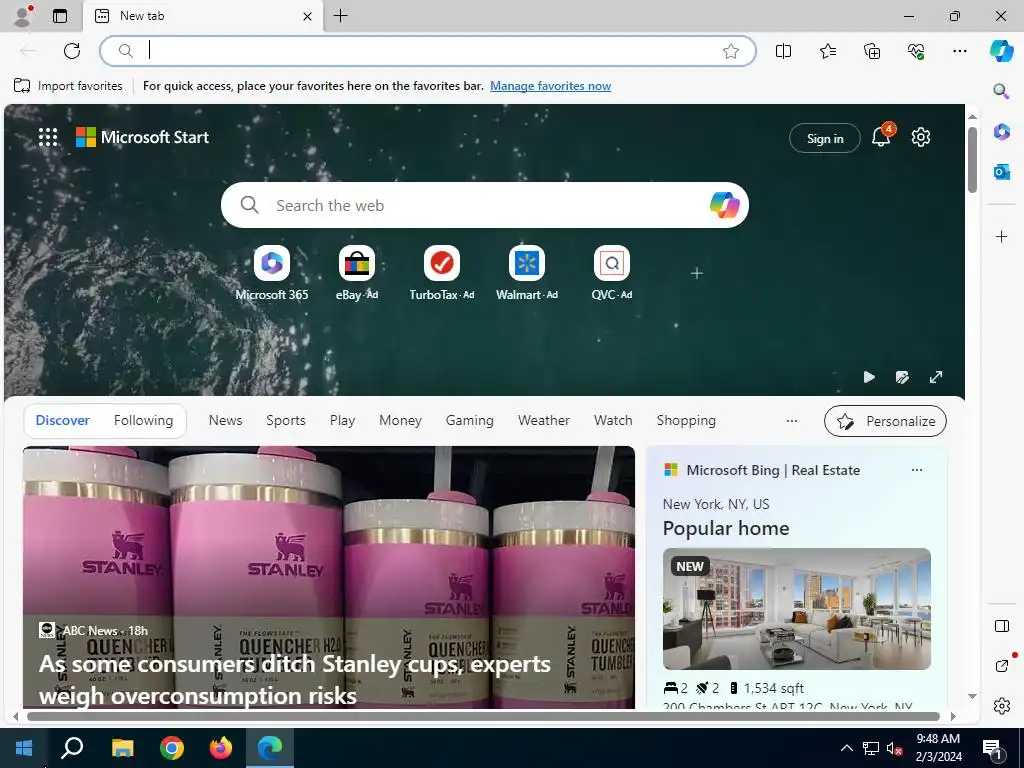Open the Walmart quick link
This screenshot has height=768, width=1024.
point(526,273)
